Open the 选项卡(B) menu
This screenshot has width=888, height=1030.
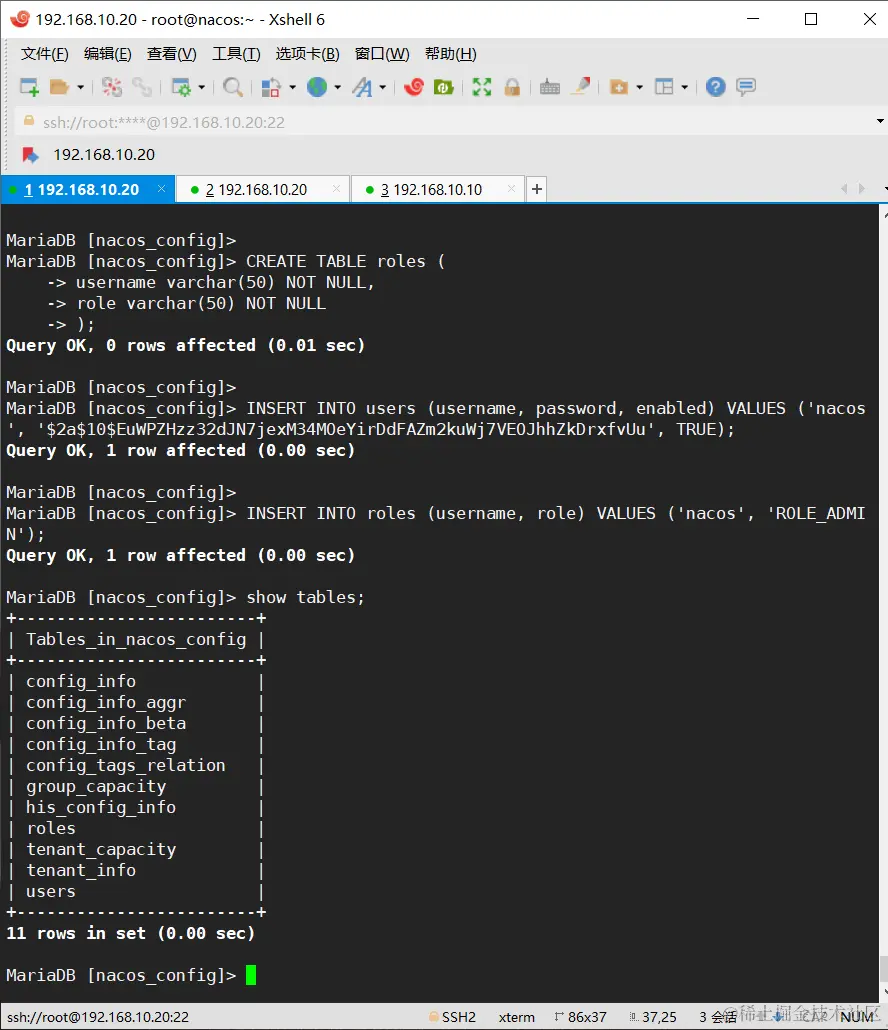[307, 54]
